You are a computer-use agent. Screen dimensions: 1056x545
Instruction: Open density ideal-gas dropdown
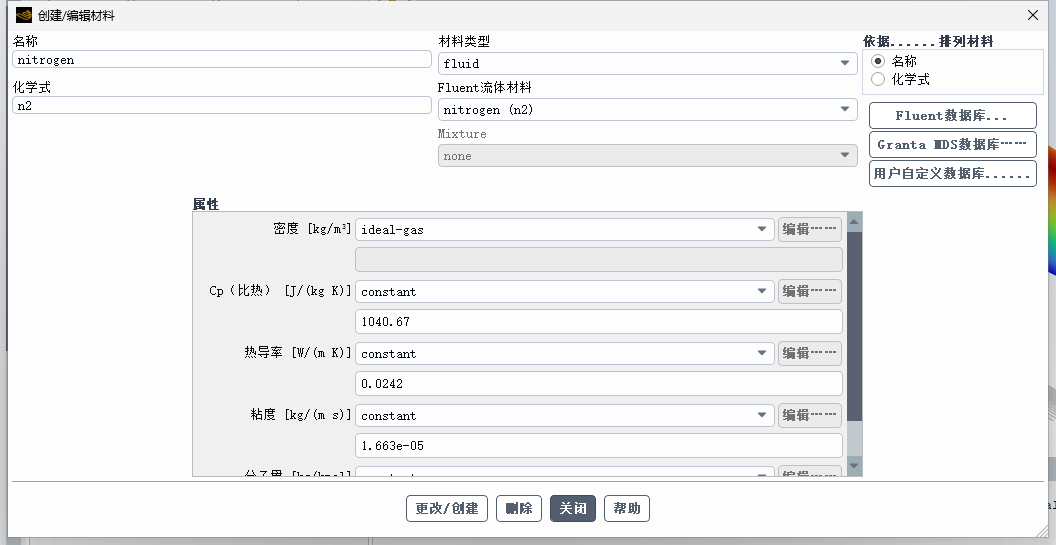[564, 229]
